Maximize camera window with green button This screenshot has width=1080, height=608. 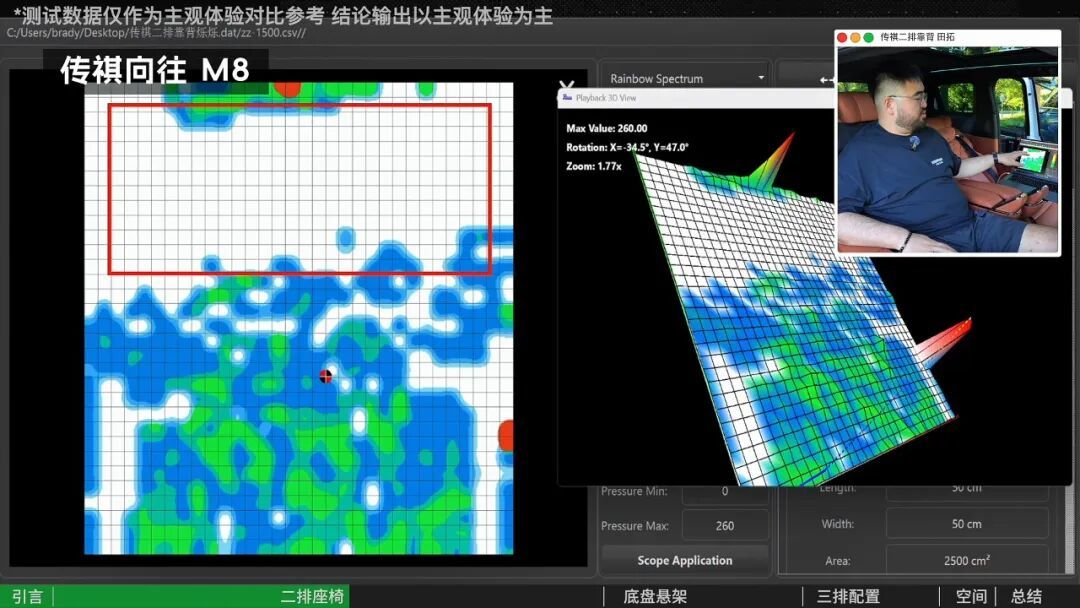click(x=868, y=37)
